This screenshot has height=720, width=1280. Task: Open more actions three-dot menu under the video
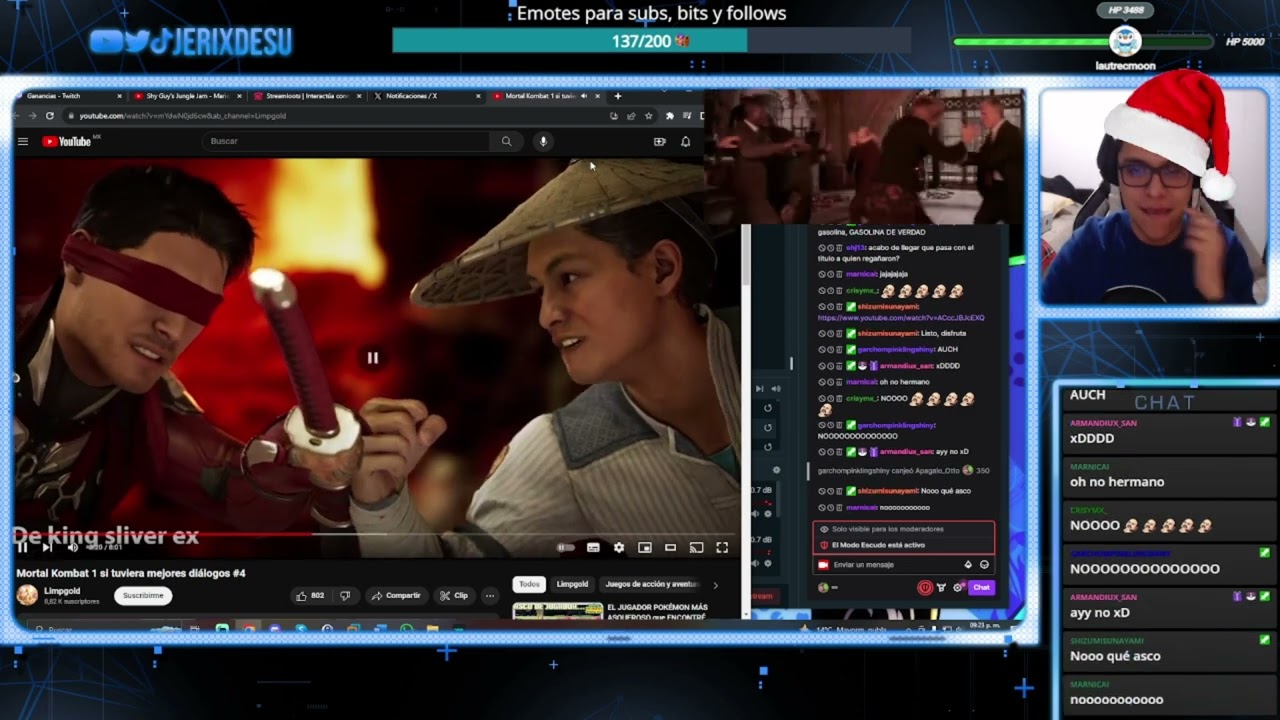[x=490, y=595]
